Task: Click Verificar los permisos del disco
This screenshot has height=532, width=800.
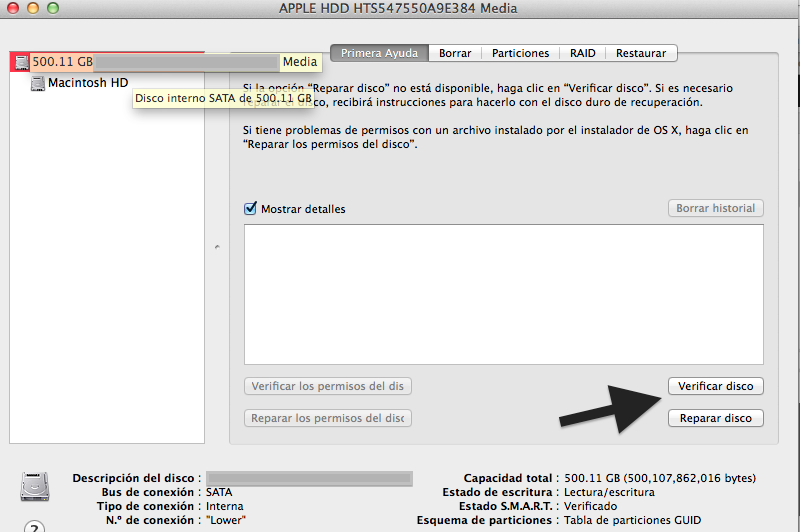Action: coord(328,386)
